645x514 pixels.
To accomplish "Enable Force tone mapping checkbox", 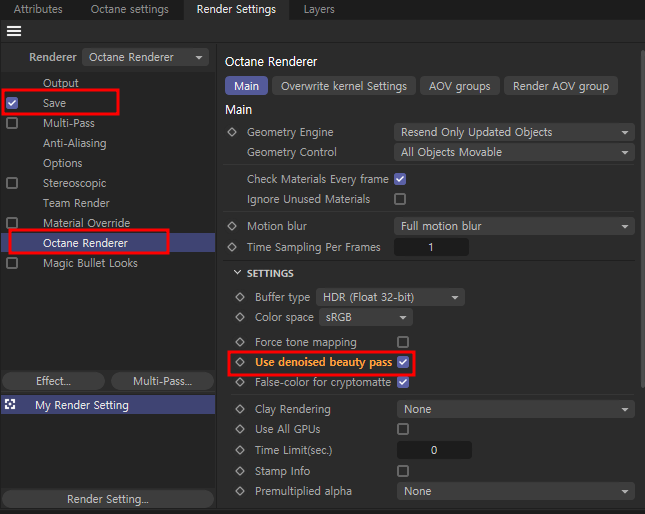I will pos(403,342).
